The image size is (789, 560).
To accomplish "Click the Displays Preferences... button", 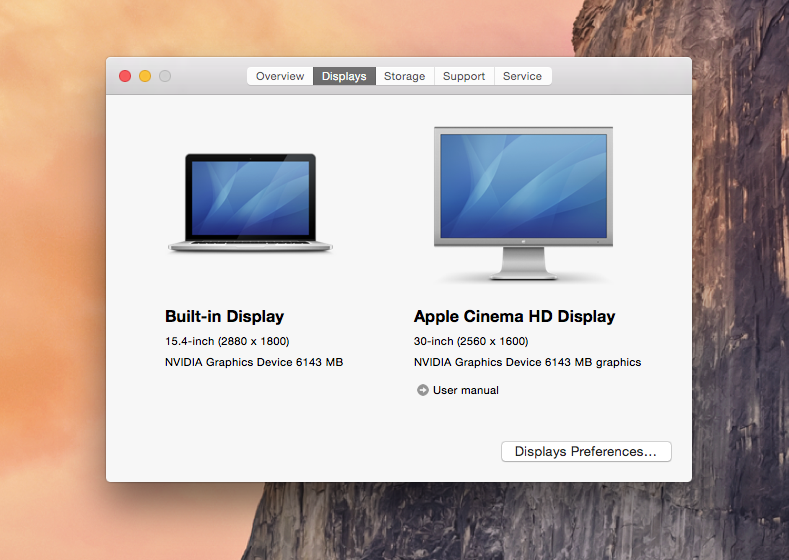I will [586, 451].
